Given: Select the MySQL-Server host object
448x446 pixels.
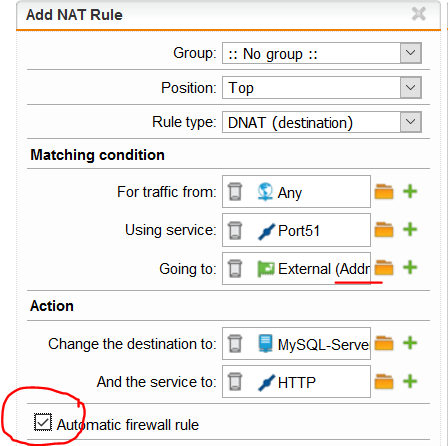Looking at the screenshot, I should 314,344.
